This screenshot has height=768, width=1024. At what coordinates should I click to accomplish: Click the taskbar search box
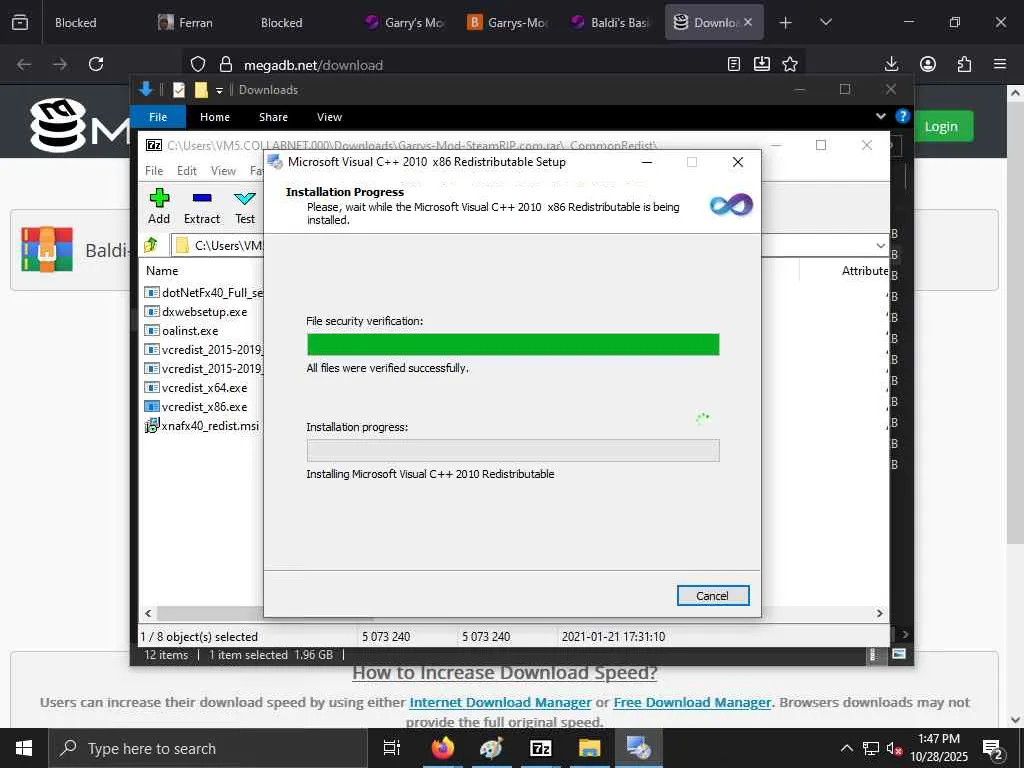click(208, 748)
